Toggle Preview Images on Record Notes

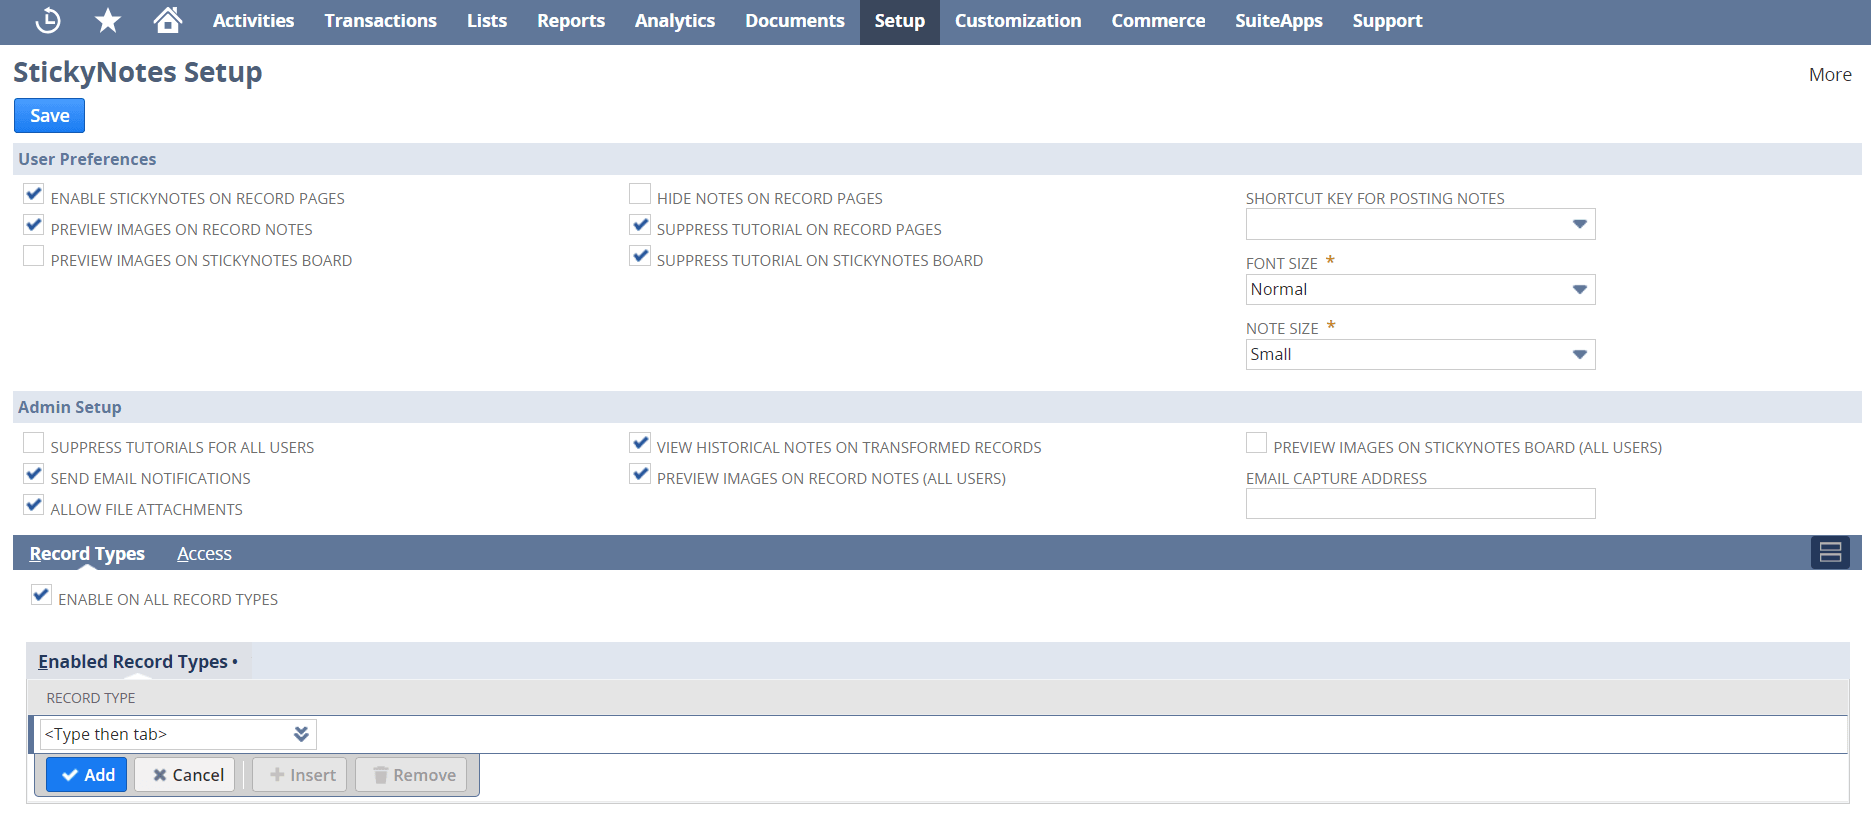(34, 226)
